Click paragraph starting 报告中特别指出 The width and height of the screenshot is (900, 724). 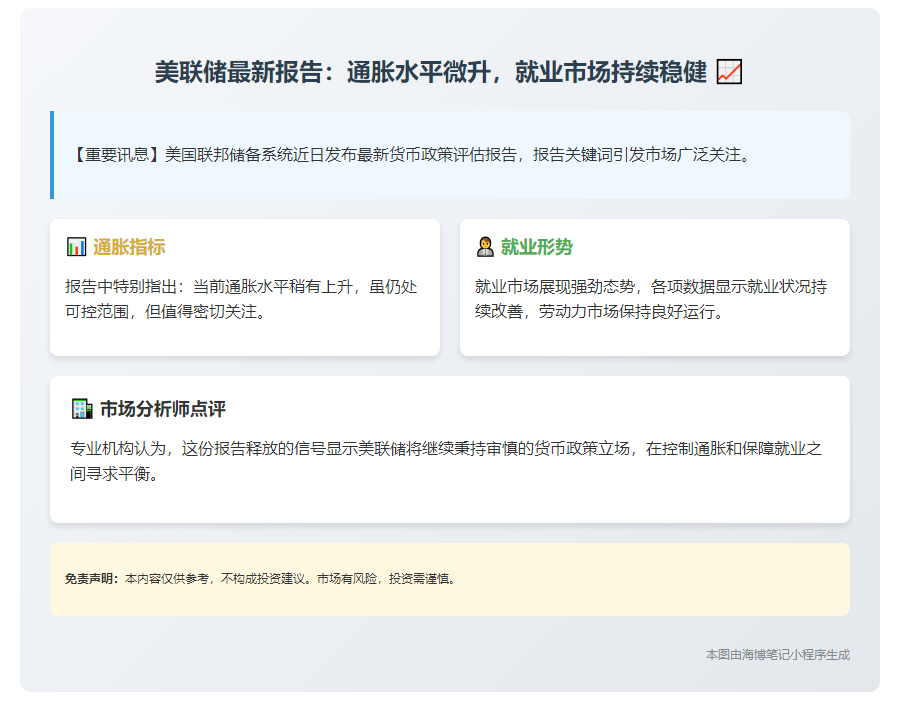tap(241, 299)
